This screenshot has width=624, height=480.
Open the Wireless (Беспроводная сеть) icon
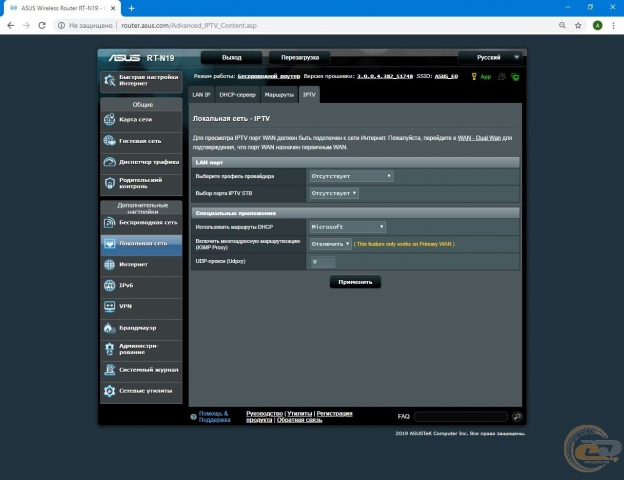pos(109,222)
